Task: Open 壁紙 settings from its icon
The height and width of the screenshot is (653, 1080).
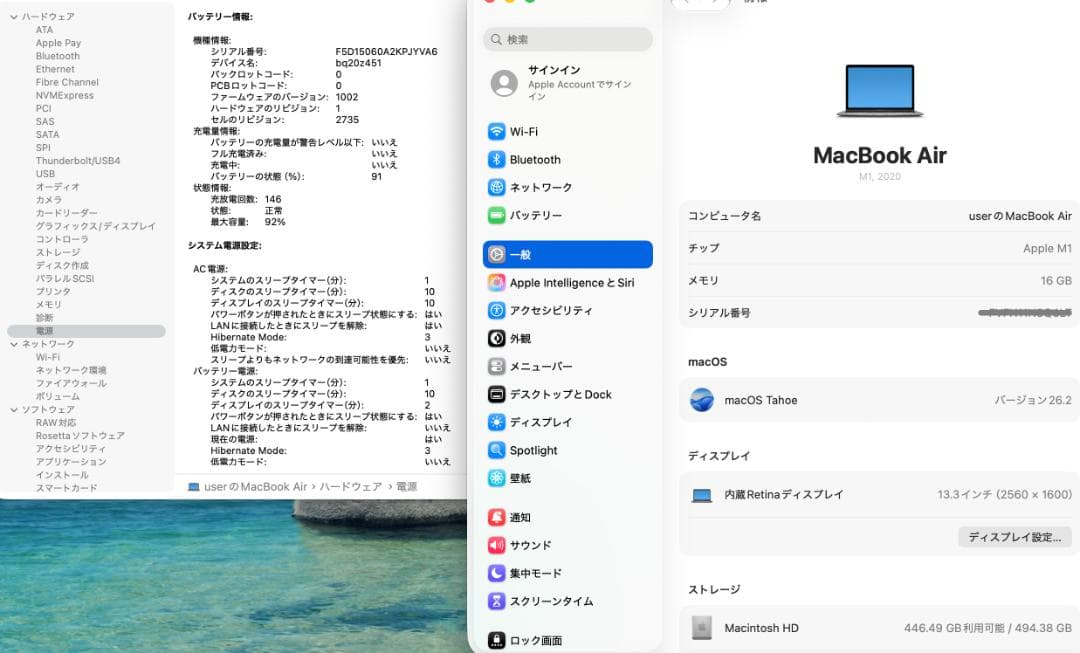Action: coord(496,478)
